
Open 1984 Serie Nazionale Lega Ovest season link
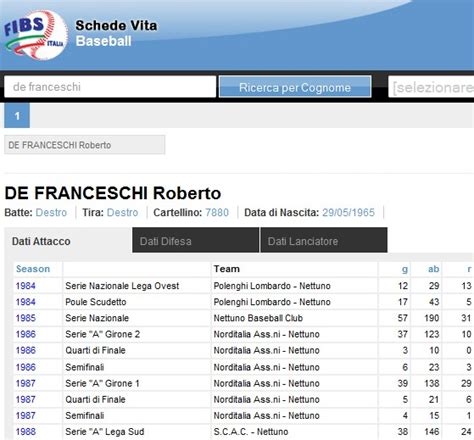(x=25, y=286)
